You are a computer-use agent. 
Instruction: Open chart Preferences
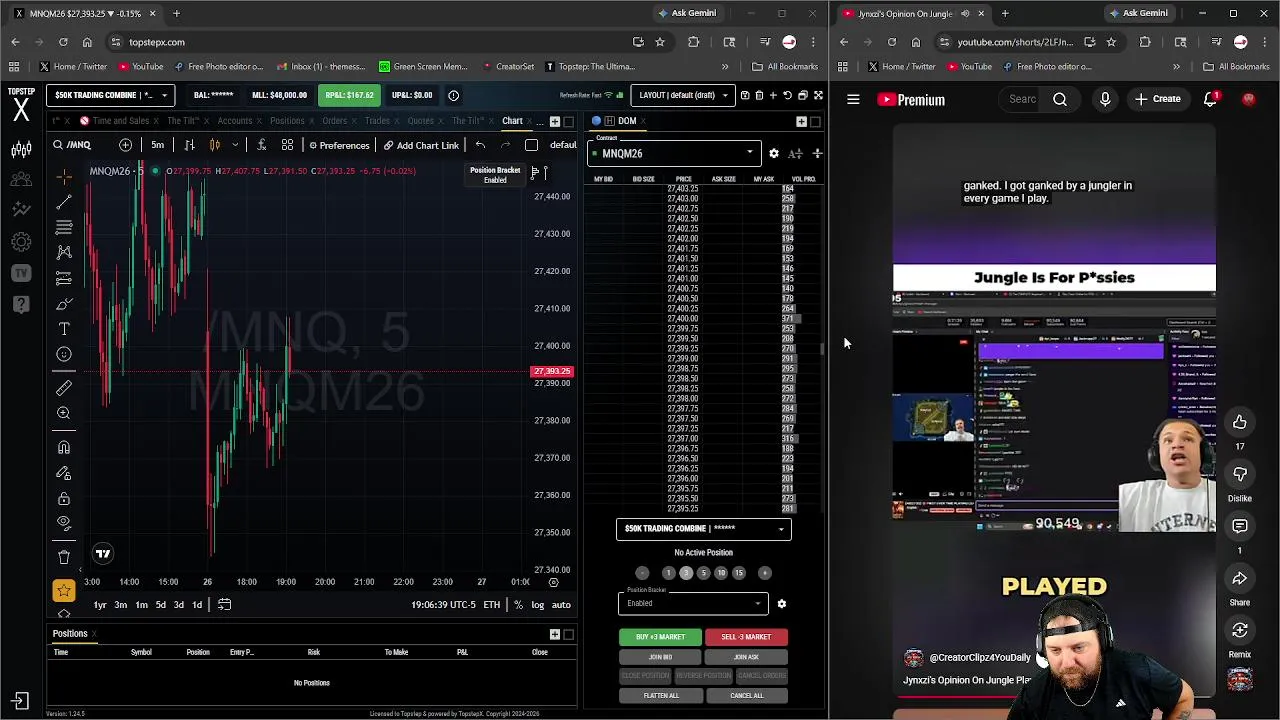tap(339, 145)
